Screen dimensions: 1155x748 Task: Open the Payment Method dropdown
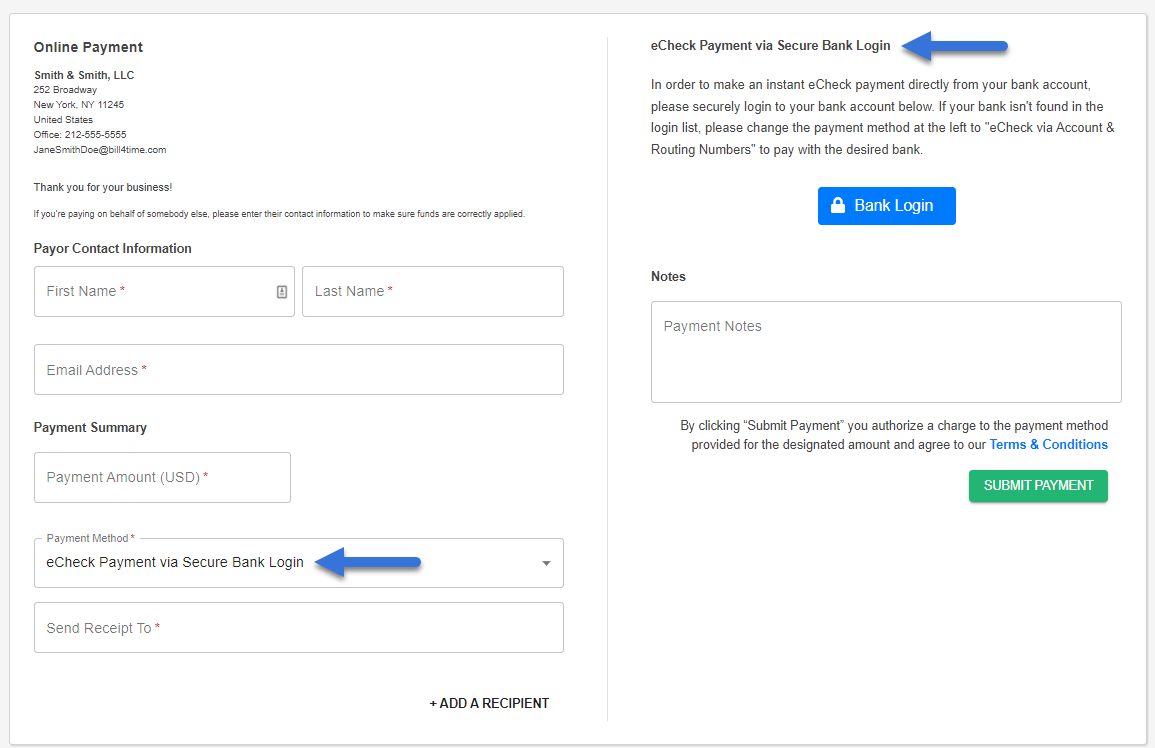click(299, 563)
